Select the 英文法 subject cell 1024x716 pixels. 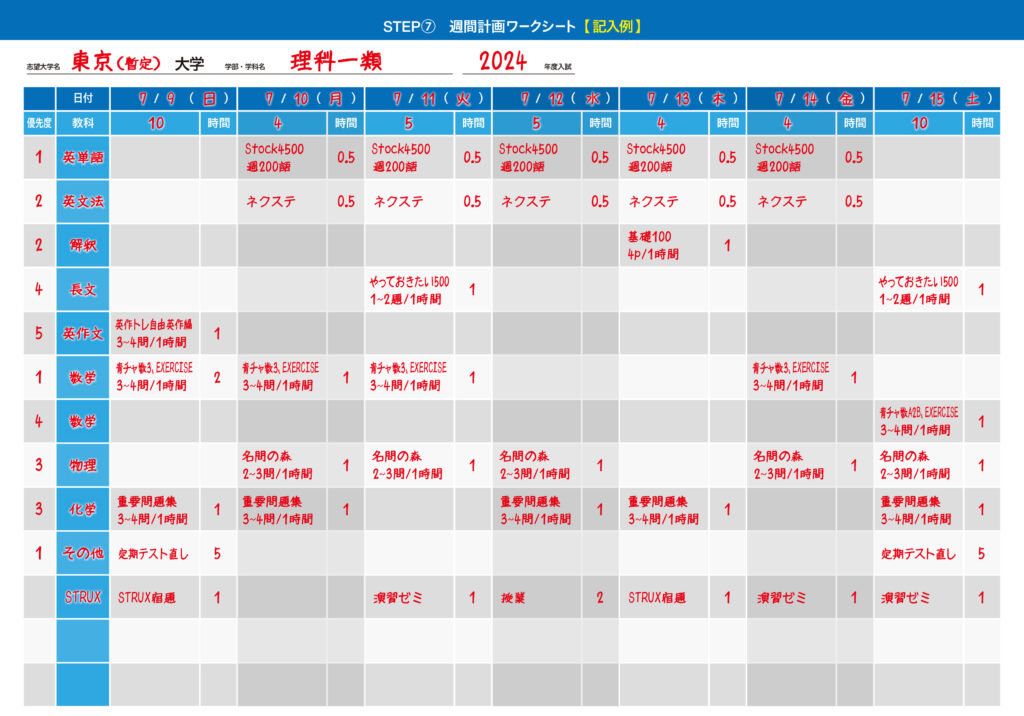coord(83,201)
